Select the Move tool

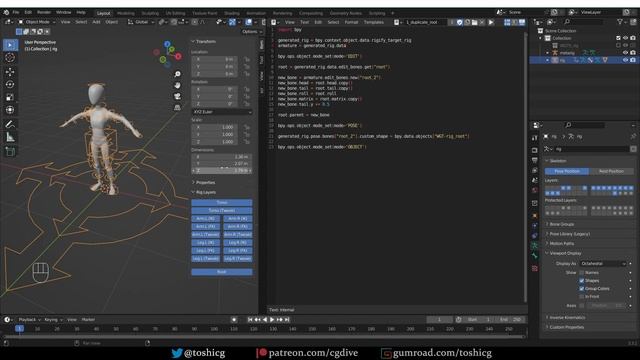coord(10,72)
